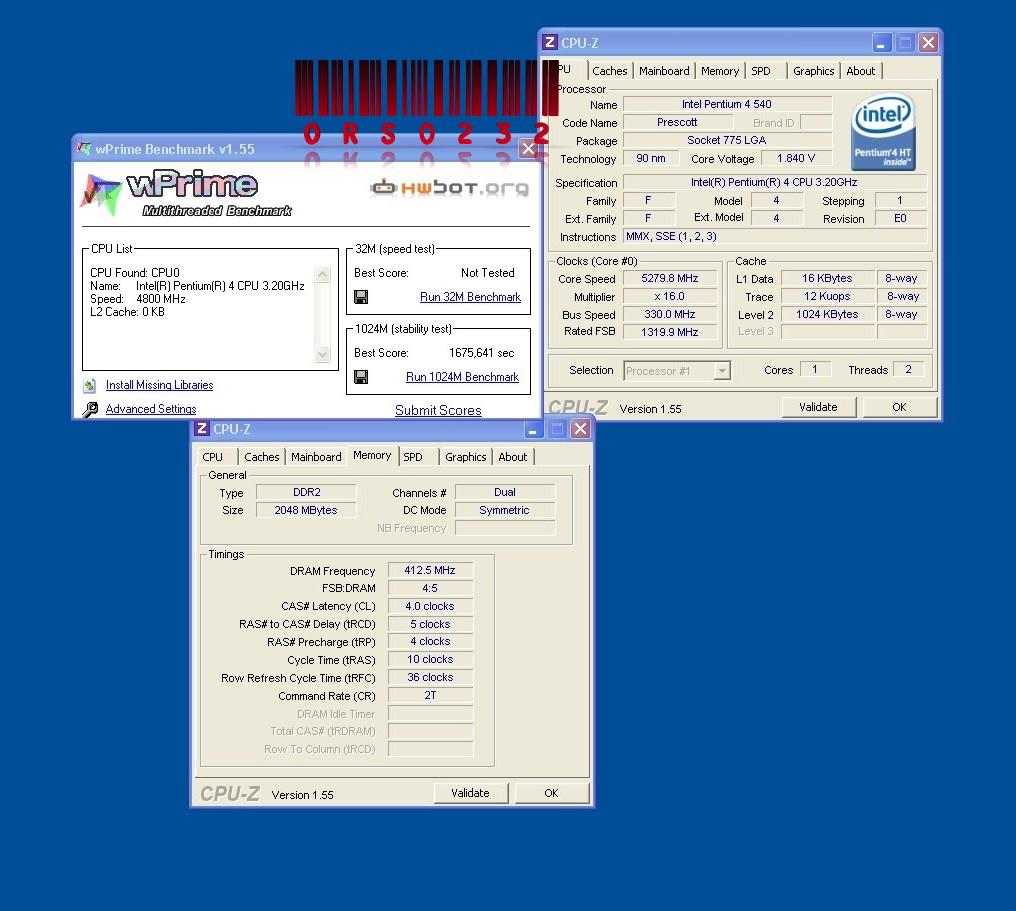
Task: Click the 1024M benchmark save floppy icon
Action: 361,377
